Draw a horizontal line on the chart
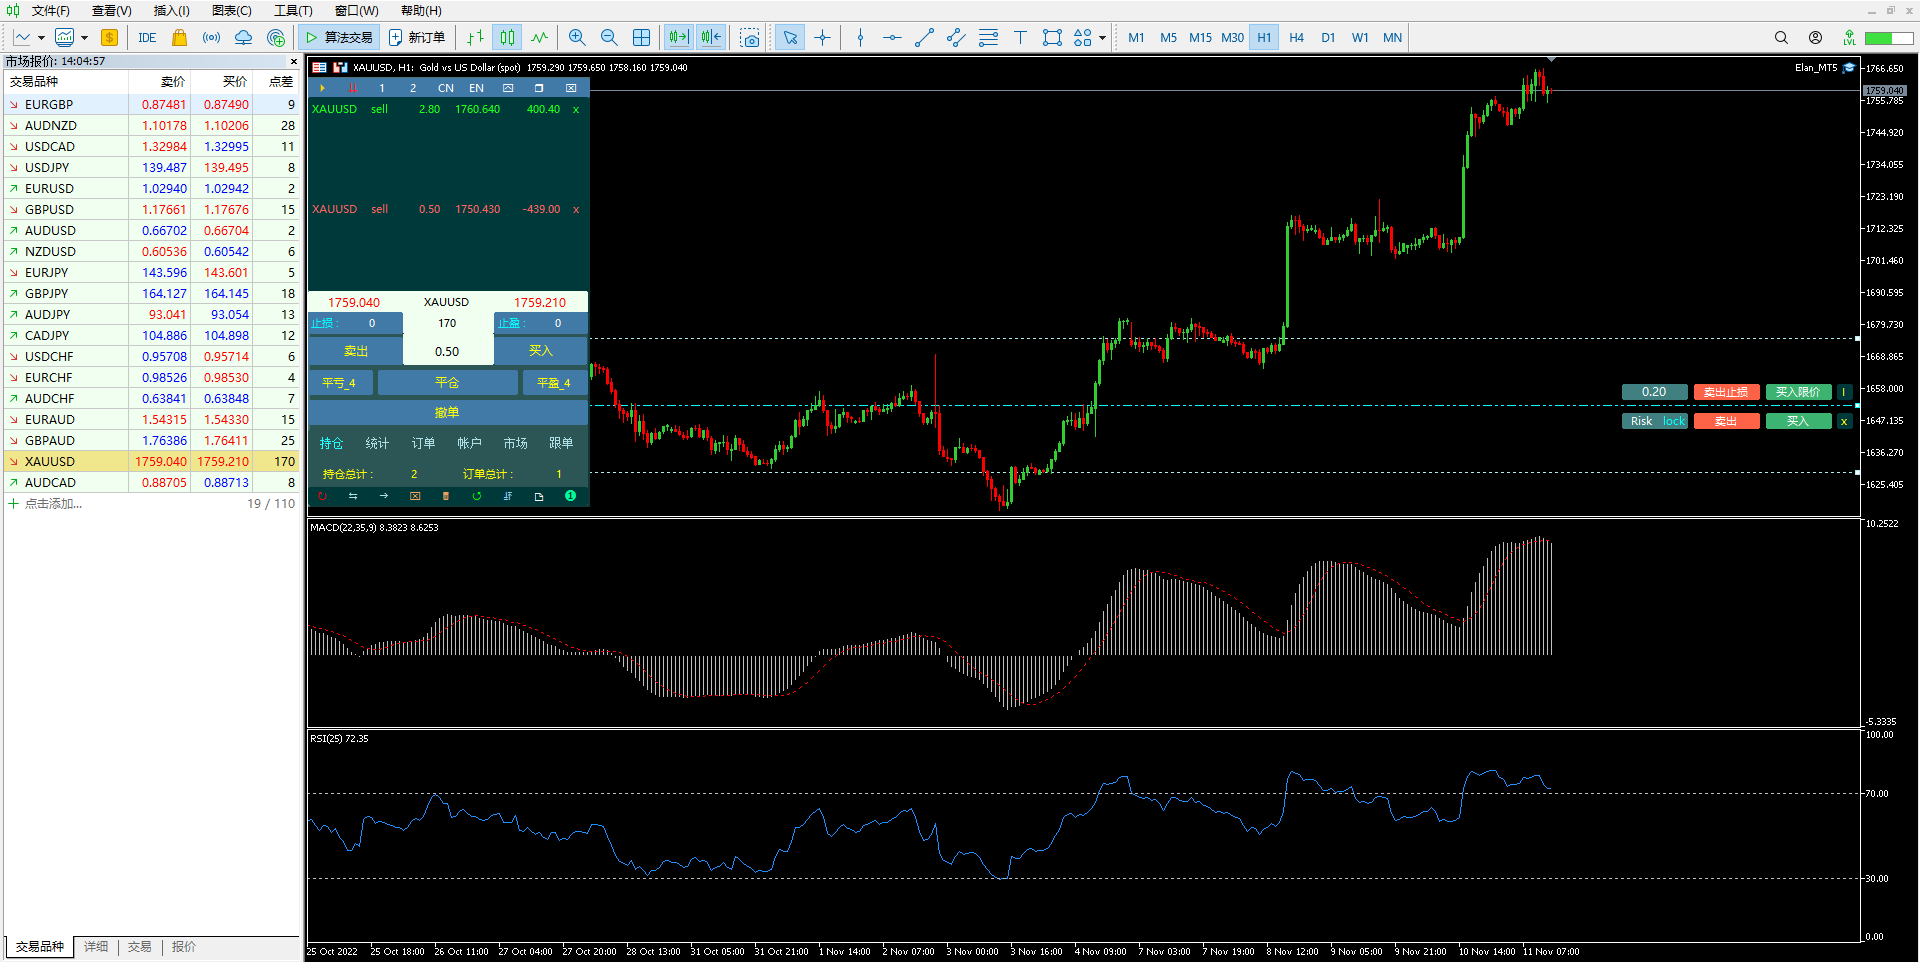The image size is (1920, 962). coord(892,38)
